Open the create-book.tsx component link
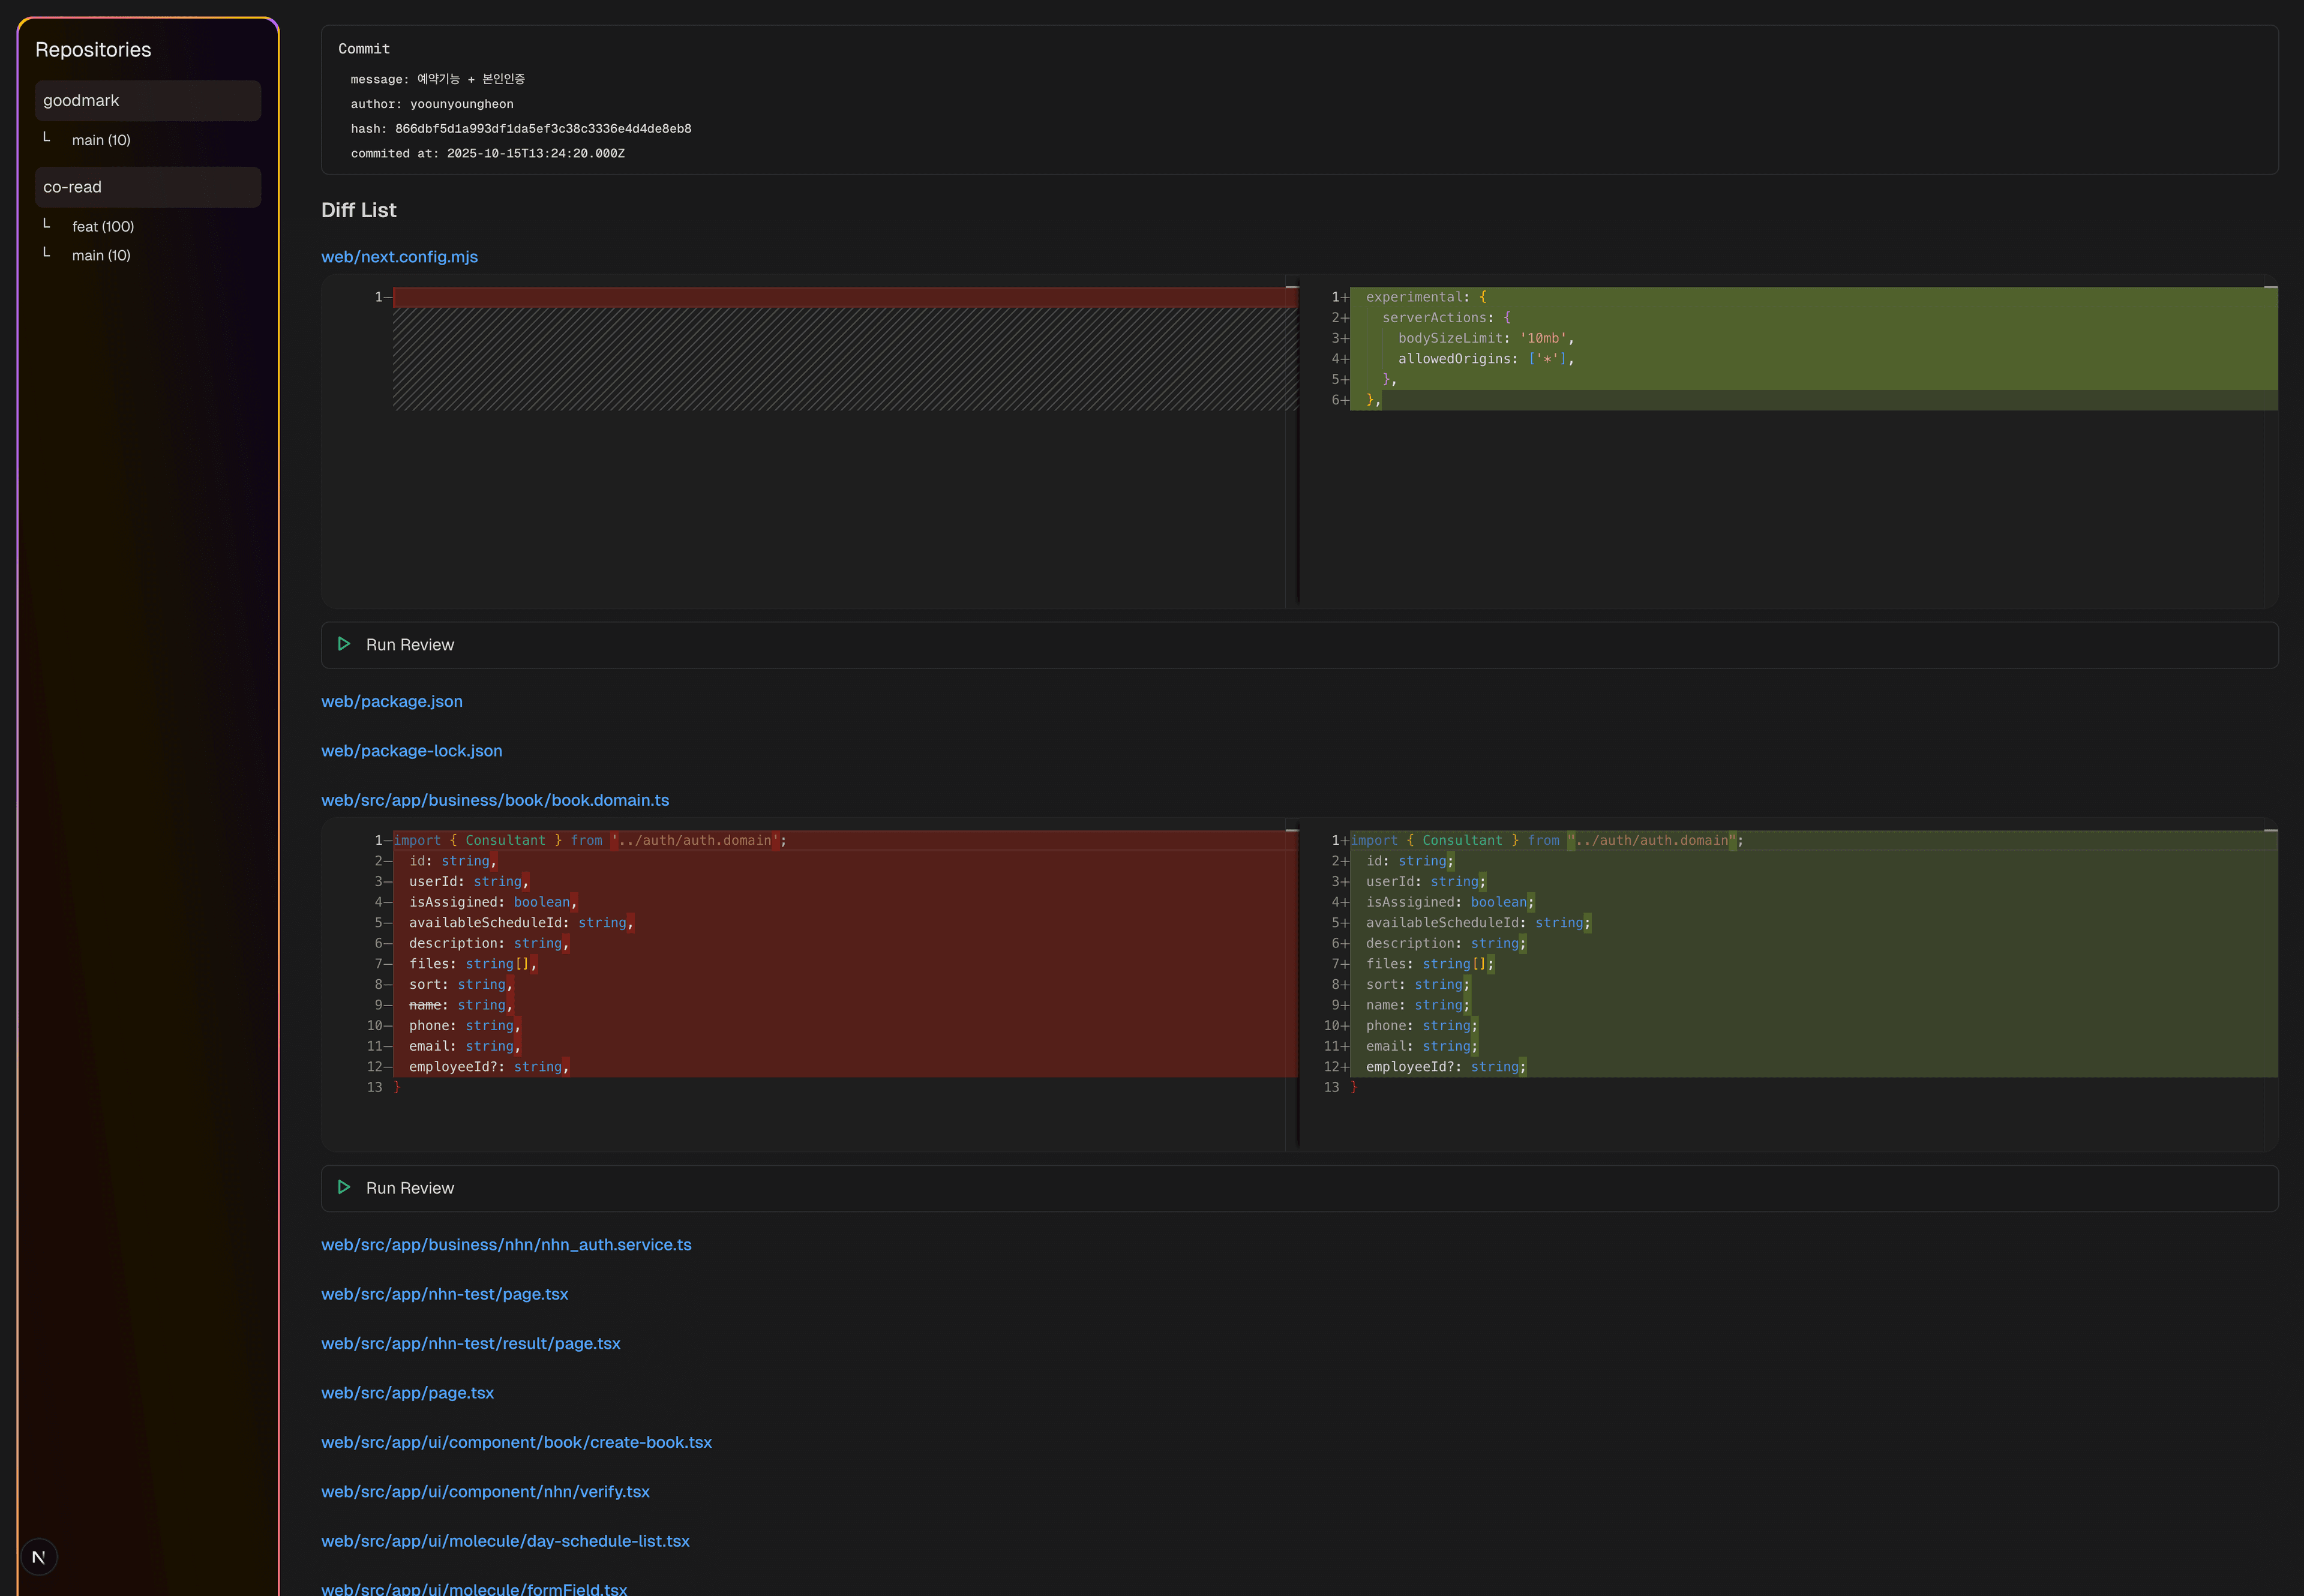2304x1596 pixels. tap(516, 1442)
